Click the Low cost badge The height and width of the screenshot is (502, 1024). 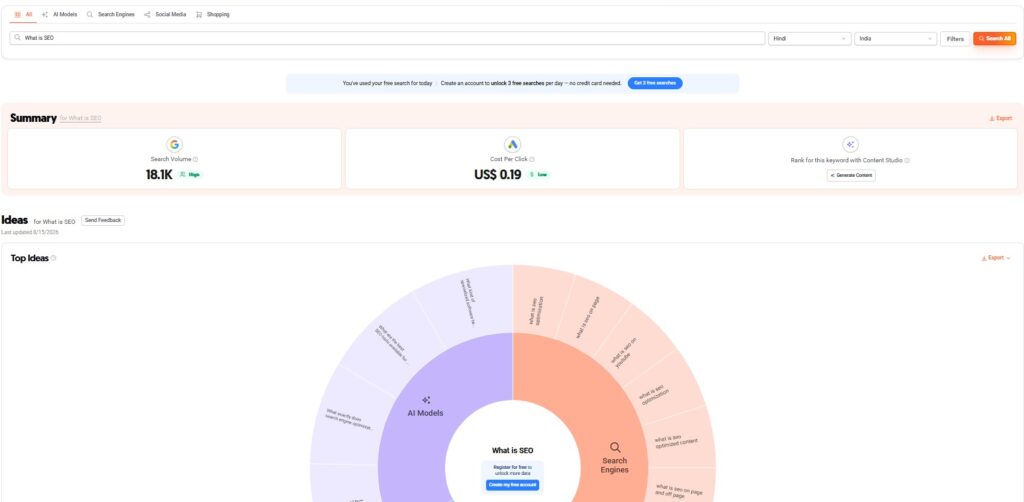[x=539, y=175]
